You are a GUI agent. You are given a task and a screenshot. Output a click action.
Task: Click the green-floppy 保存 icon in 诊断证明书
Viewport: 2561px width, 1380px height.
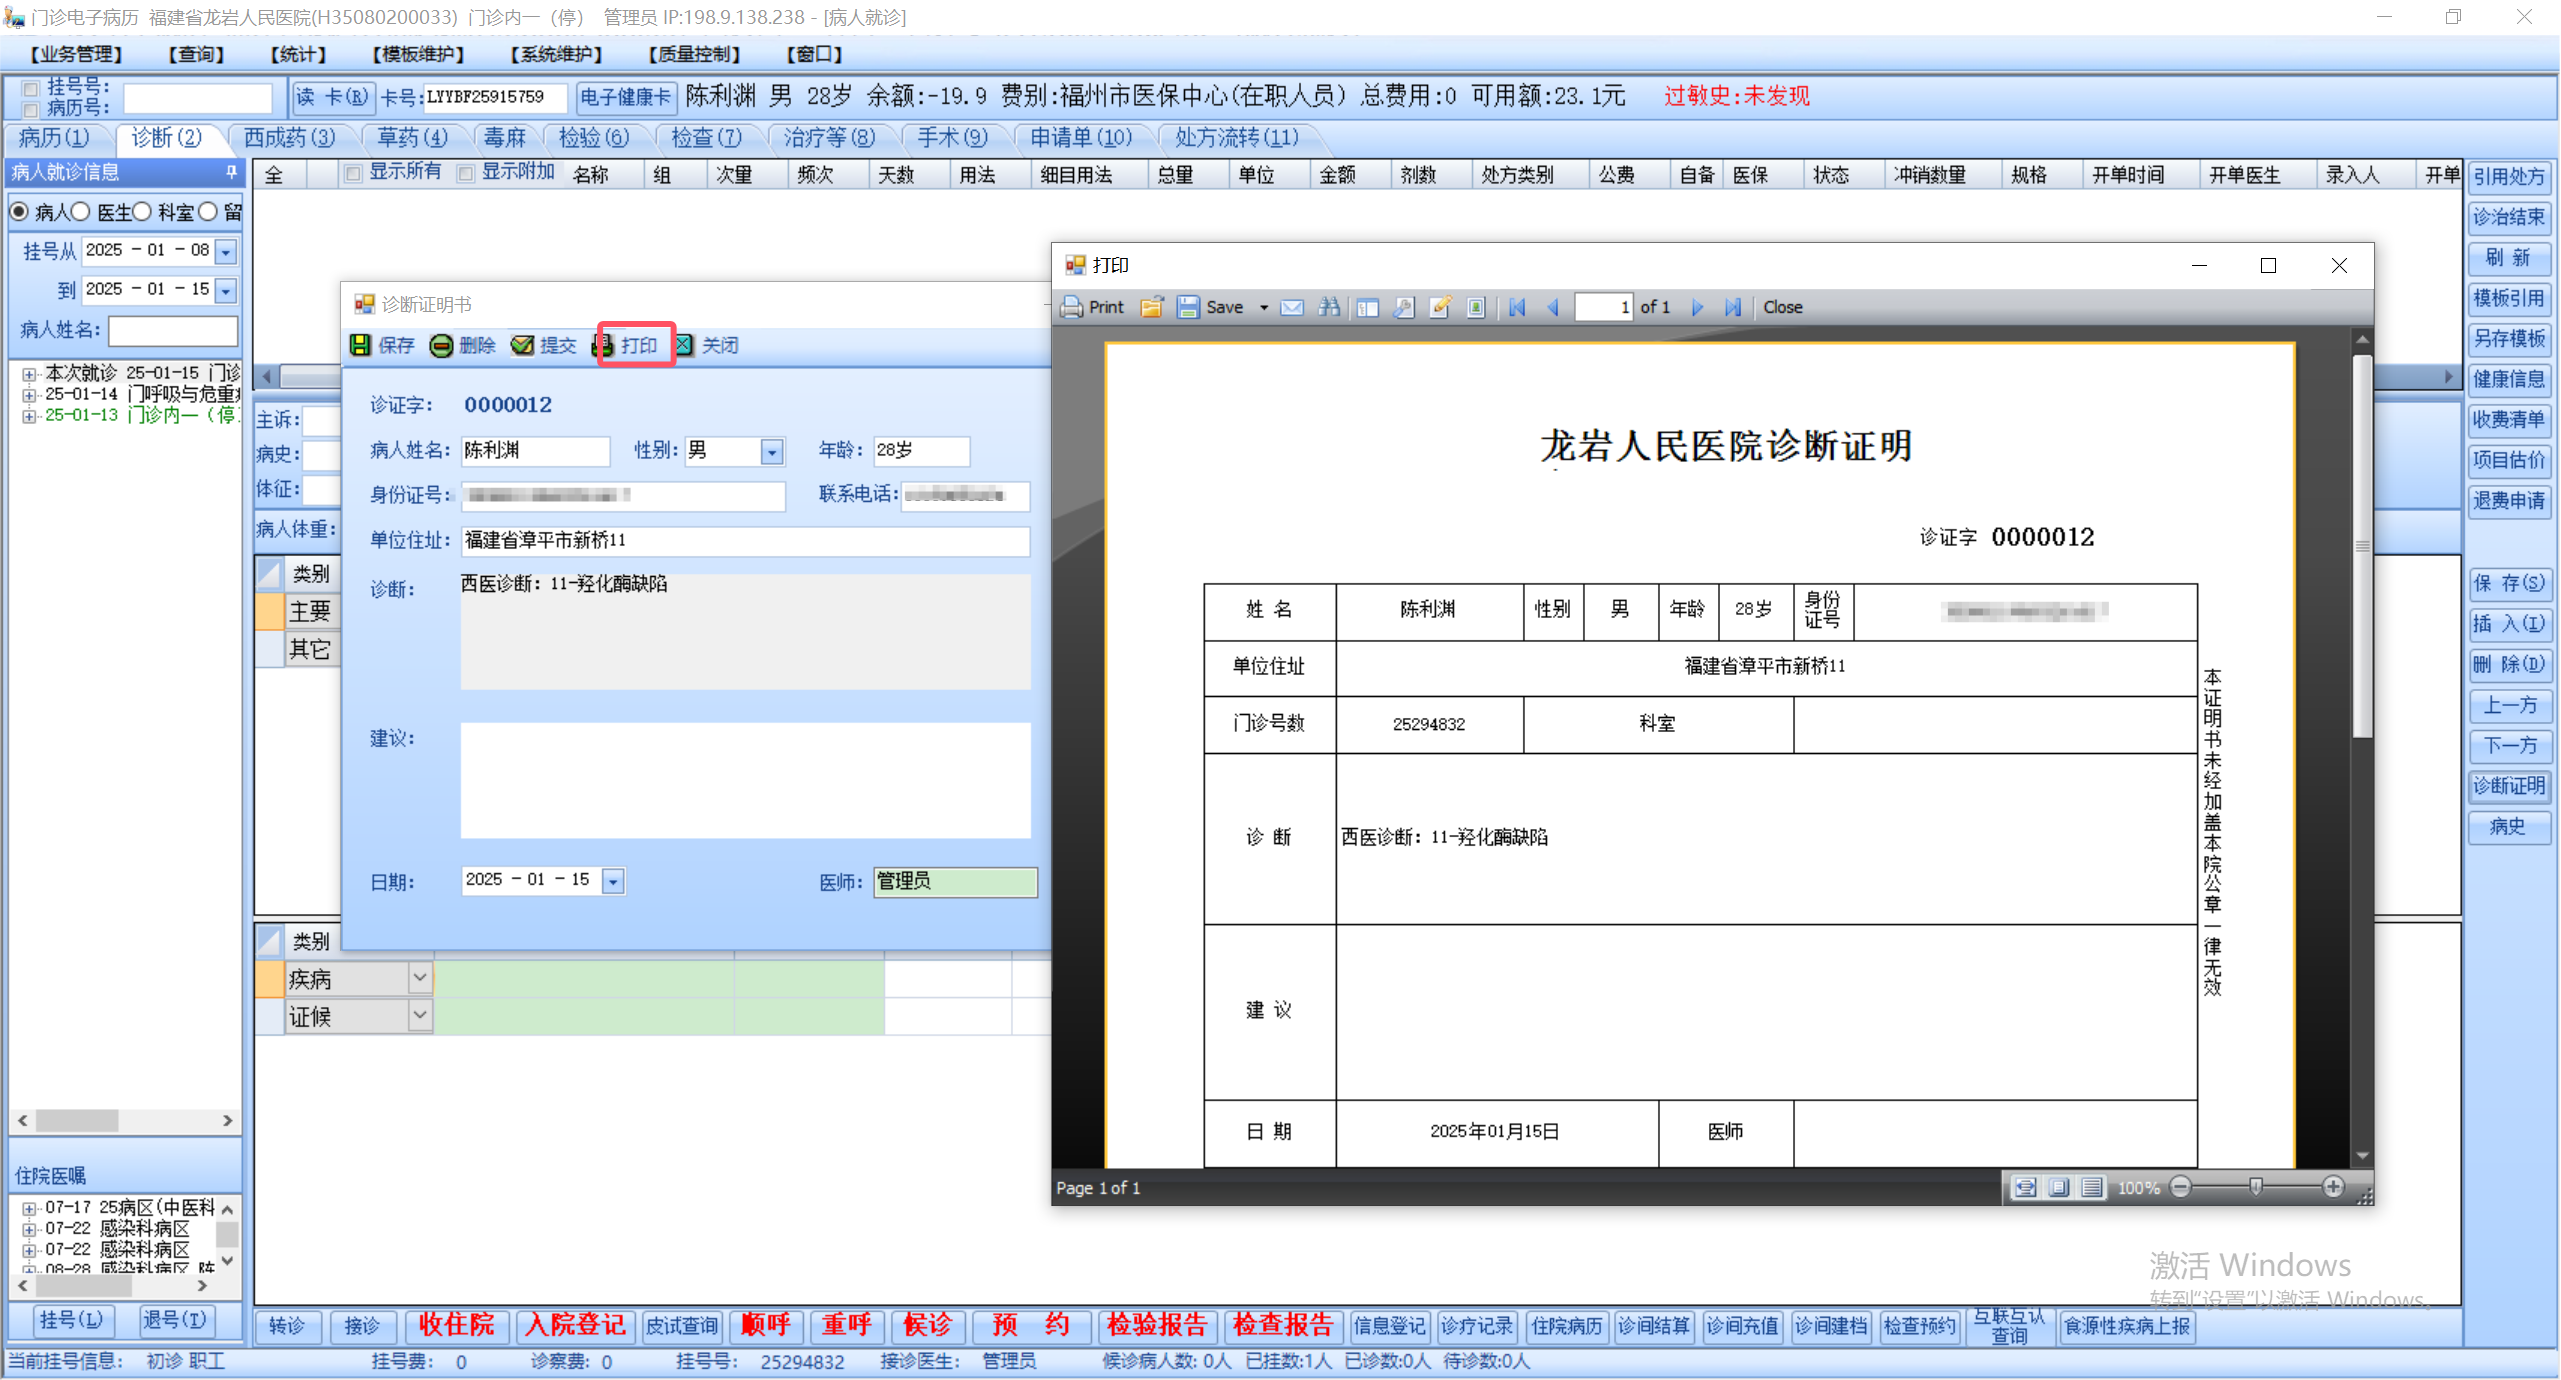coord(360,345)
